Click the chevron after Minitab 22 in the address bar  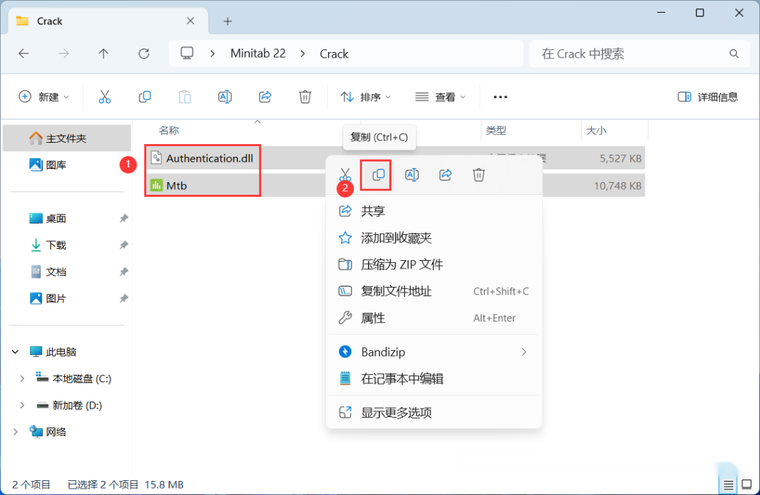[x=303, y=53]
